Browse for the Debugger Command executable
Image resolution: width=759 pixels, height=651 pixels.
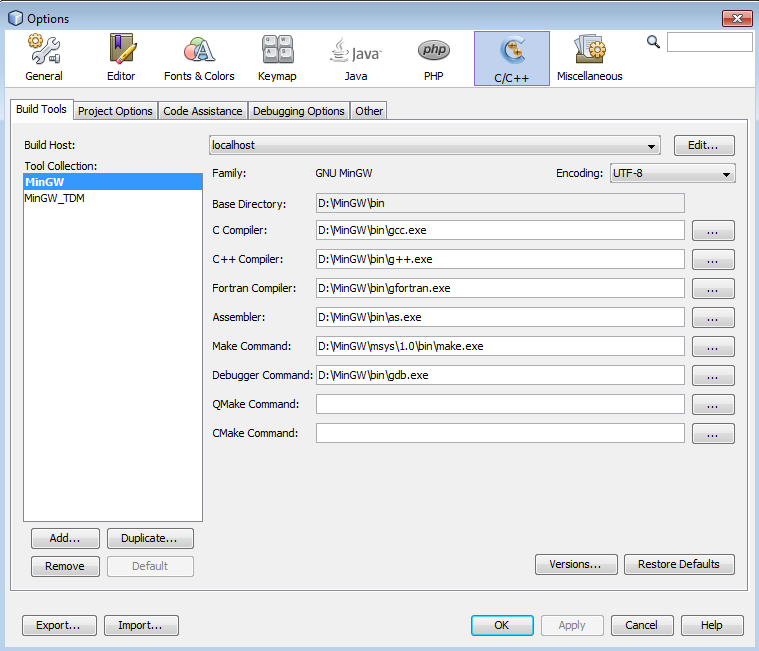[x=713, y=376]
